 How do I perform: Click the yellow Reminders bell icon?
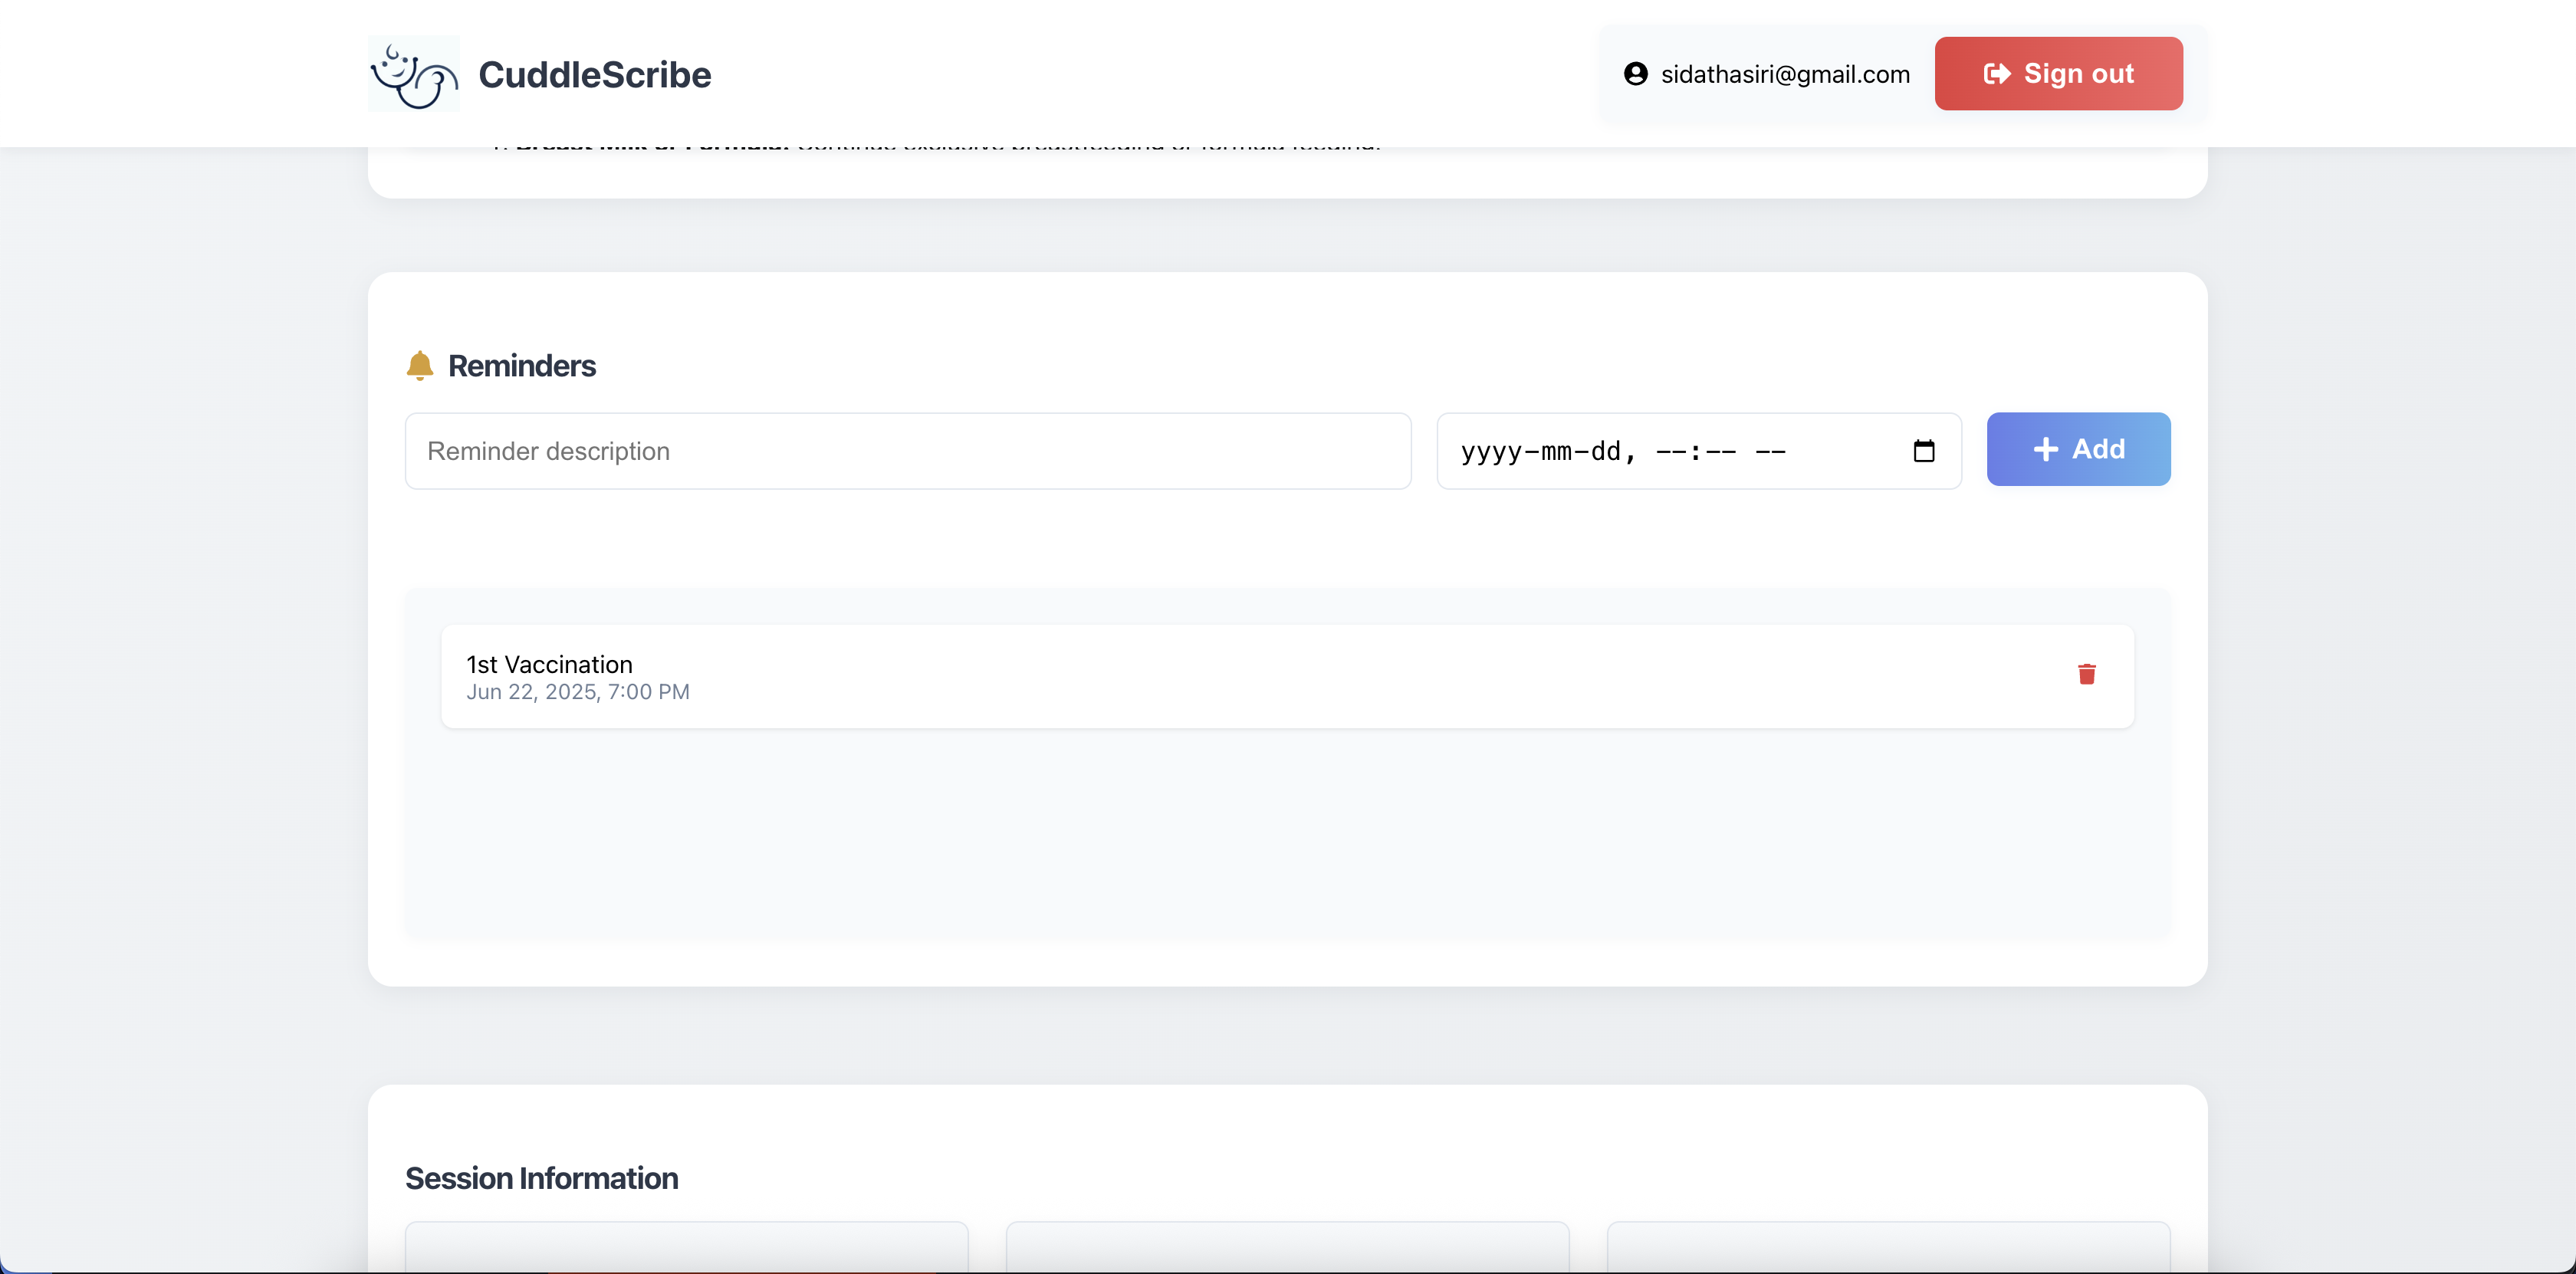click(420, 366)
